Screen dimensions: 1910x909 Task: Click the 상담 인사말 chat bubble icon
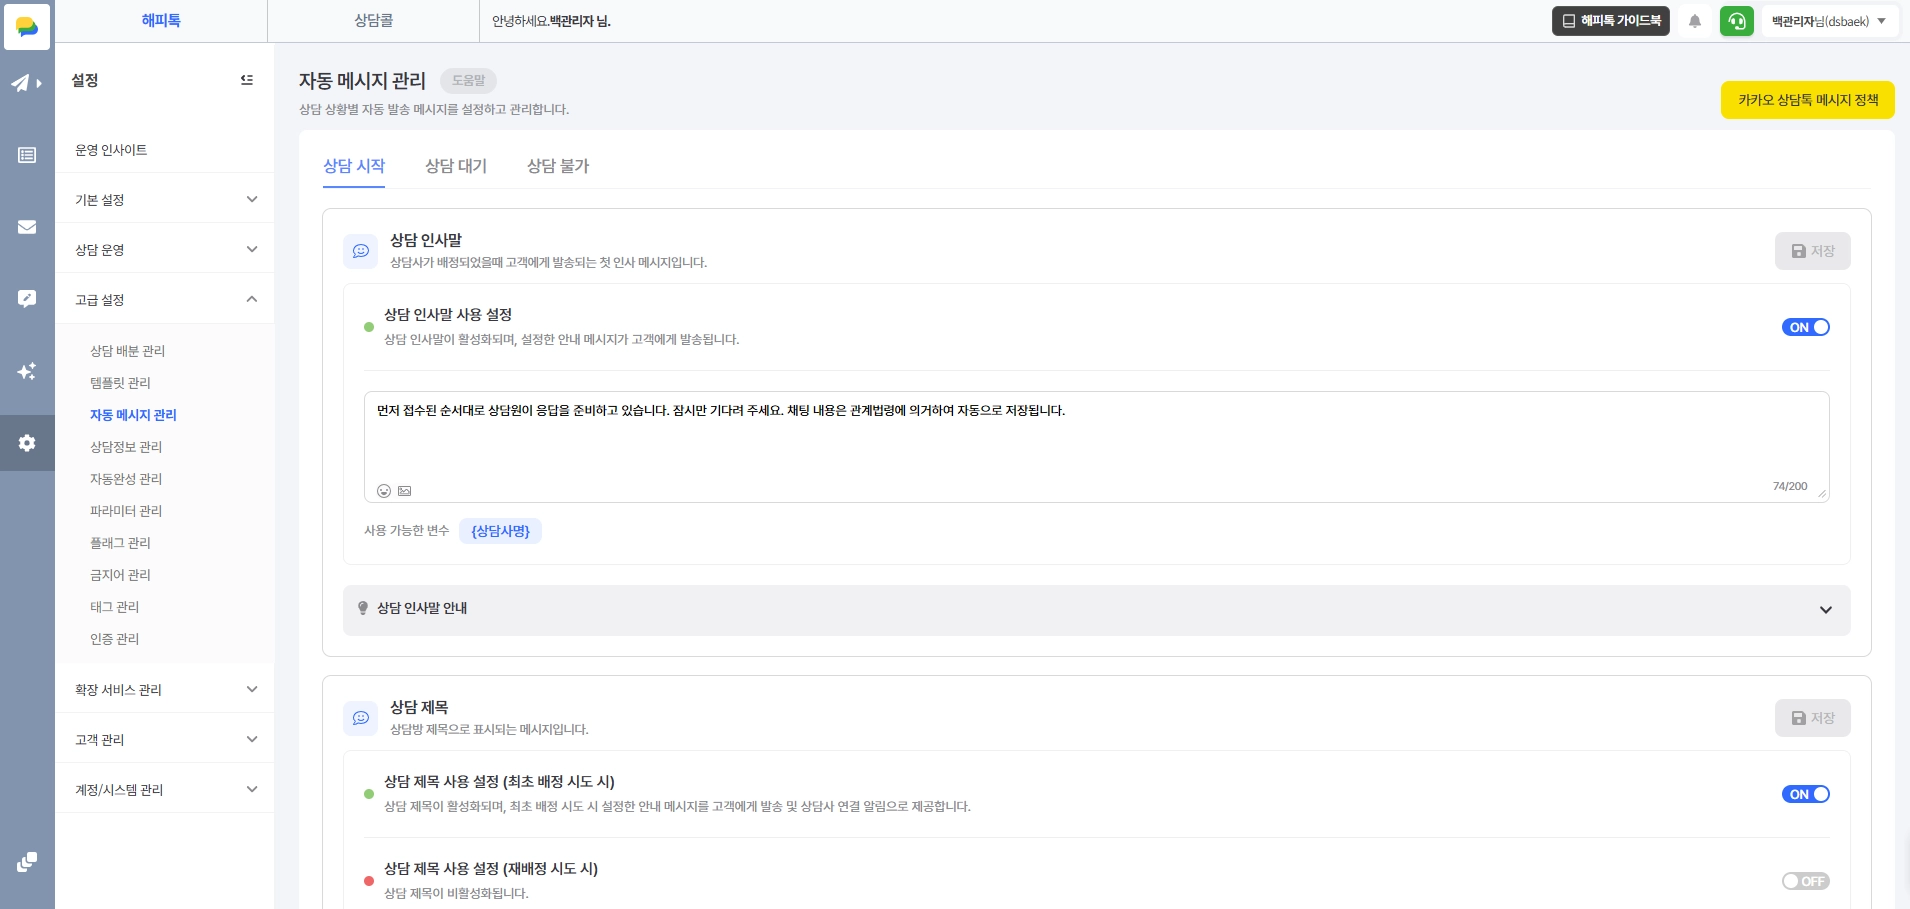click(x=361, y=251)
